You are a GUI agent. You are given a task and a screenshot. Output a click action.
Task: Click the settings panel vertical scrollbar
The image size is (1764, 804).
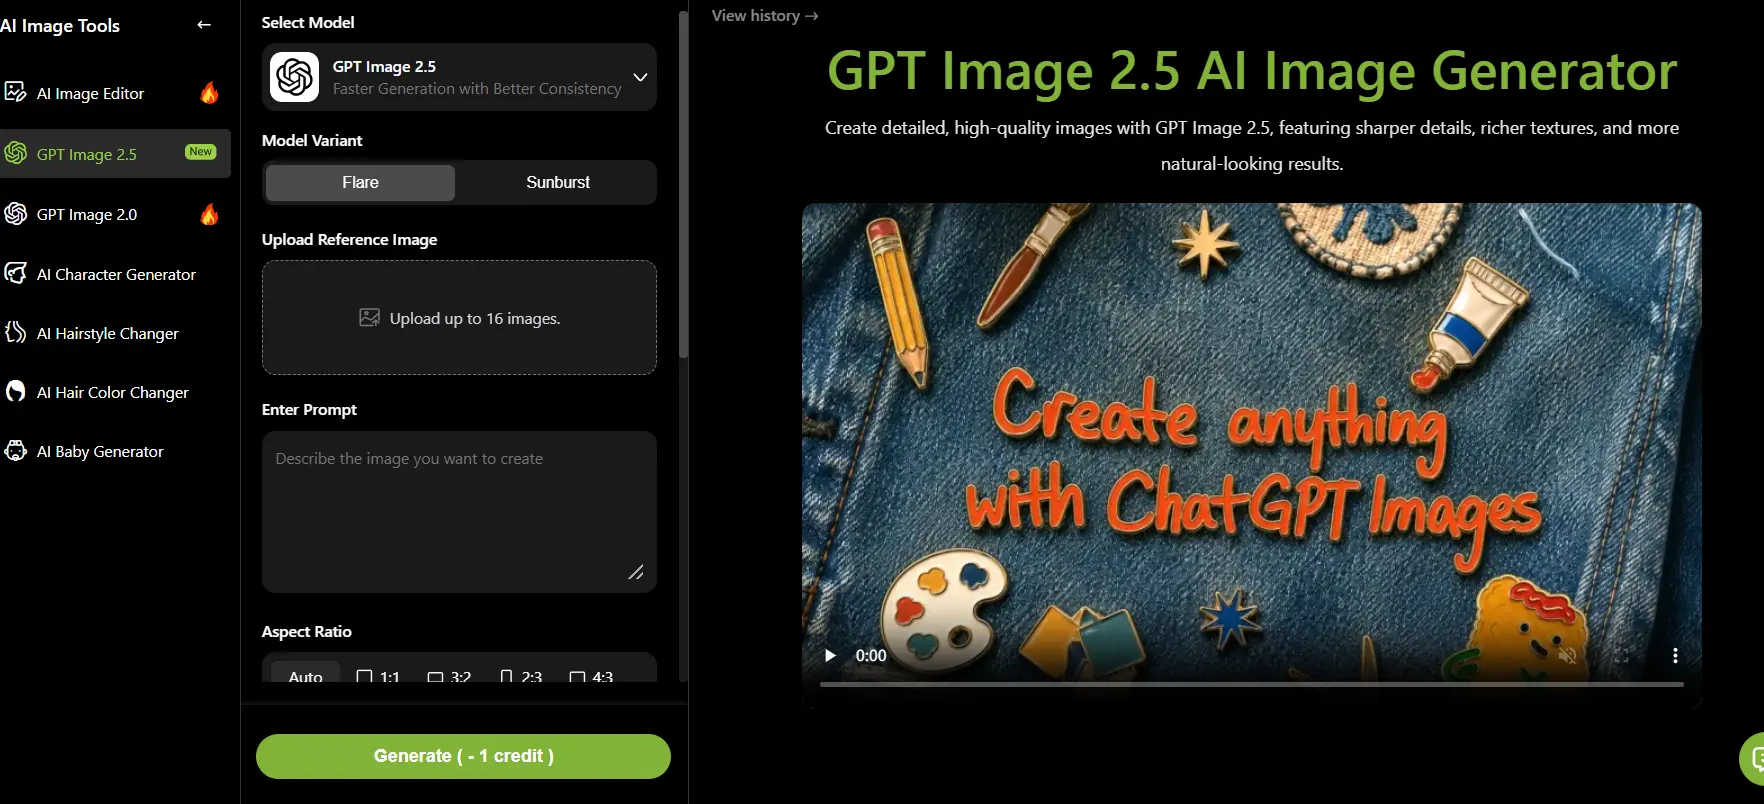(x=683, y=185)
